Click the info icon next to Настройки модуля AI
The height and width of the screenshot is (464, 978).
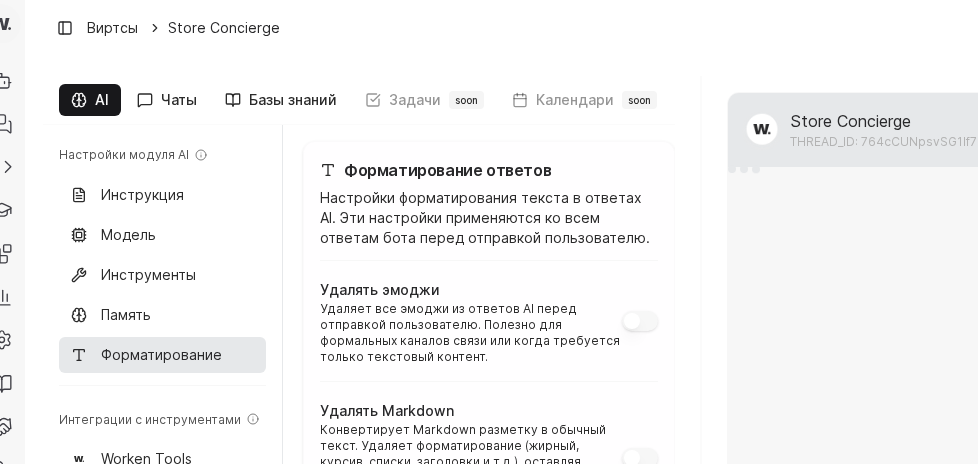pyautogui.click(x=201, y=155)
